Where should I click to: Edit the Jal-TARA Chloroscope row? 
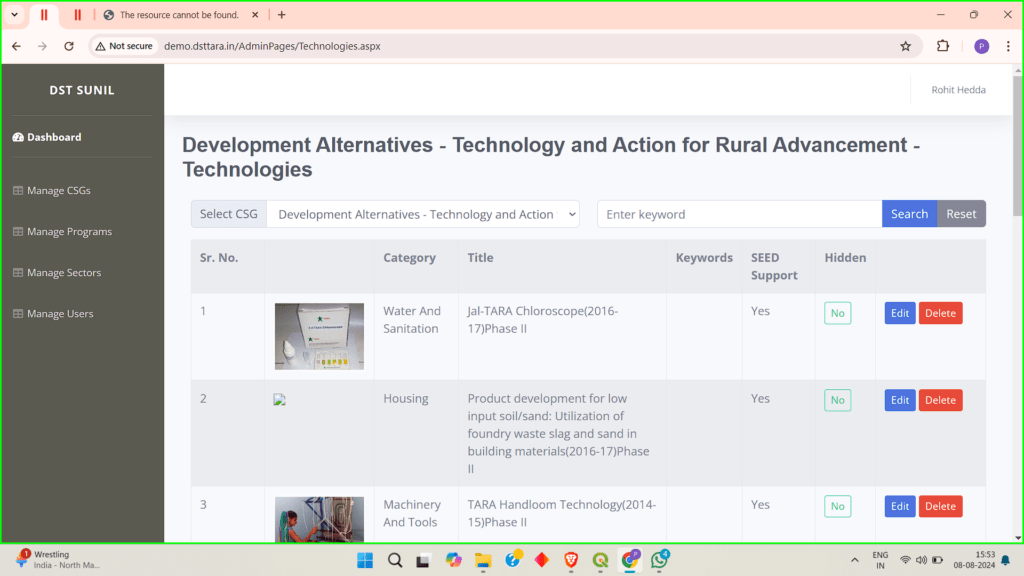tap(900, 313)
